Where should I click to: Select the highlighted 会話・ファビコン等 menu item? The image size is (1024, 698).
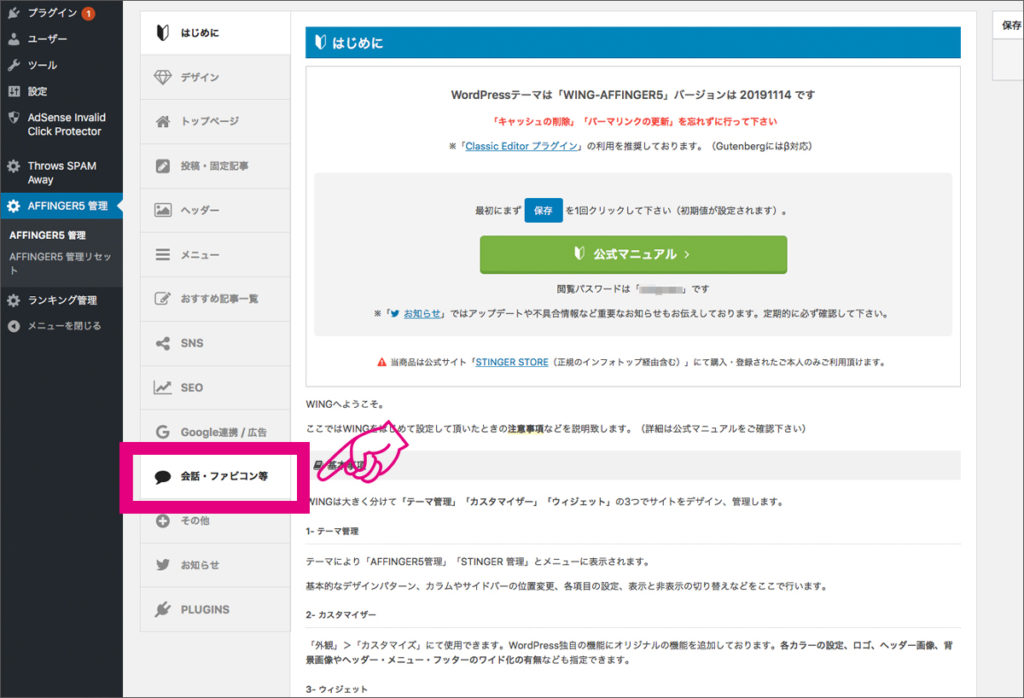click(x=224, y=477)
